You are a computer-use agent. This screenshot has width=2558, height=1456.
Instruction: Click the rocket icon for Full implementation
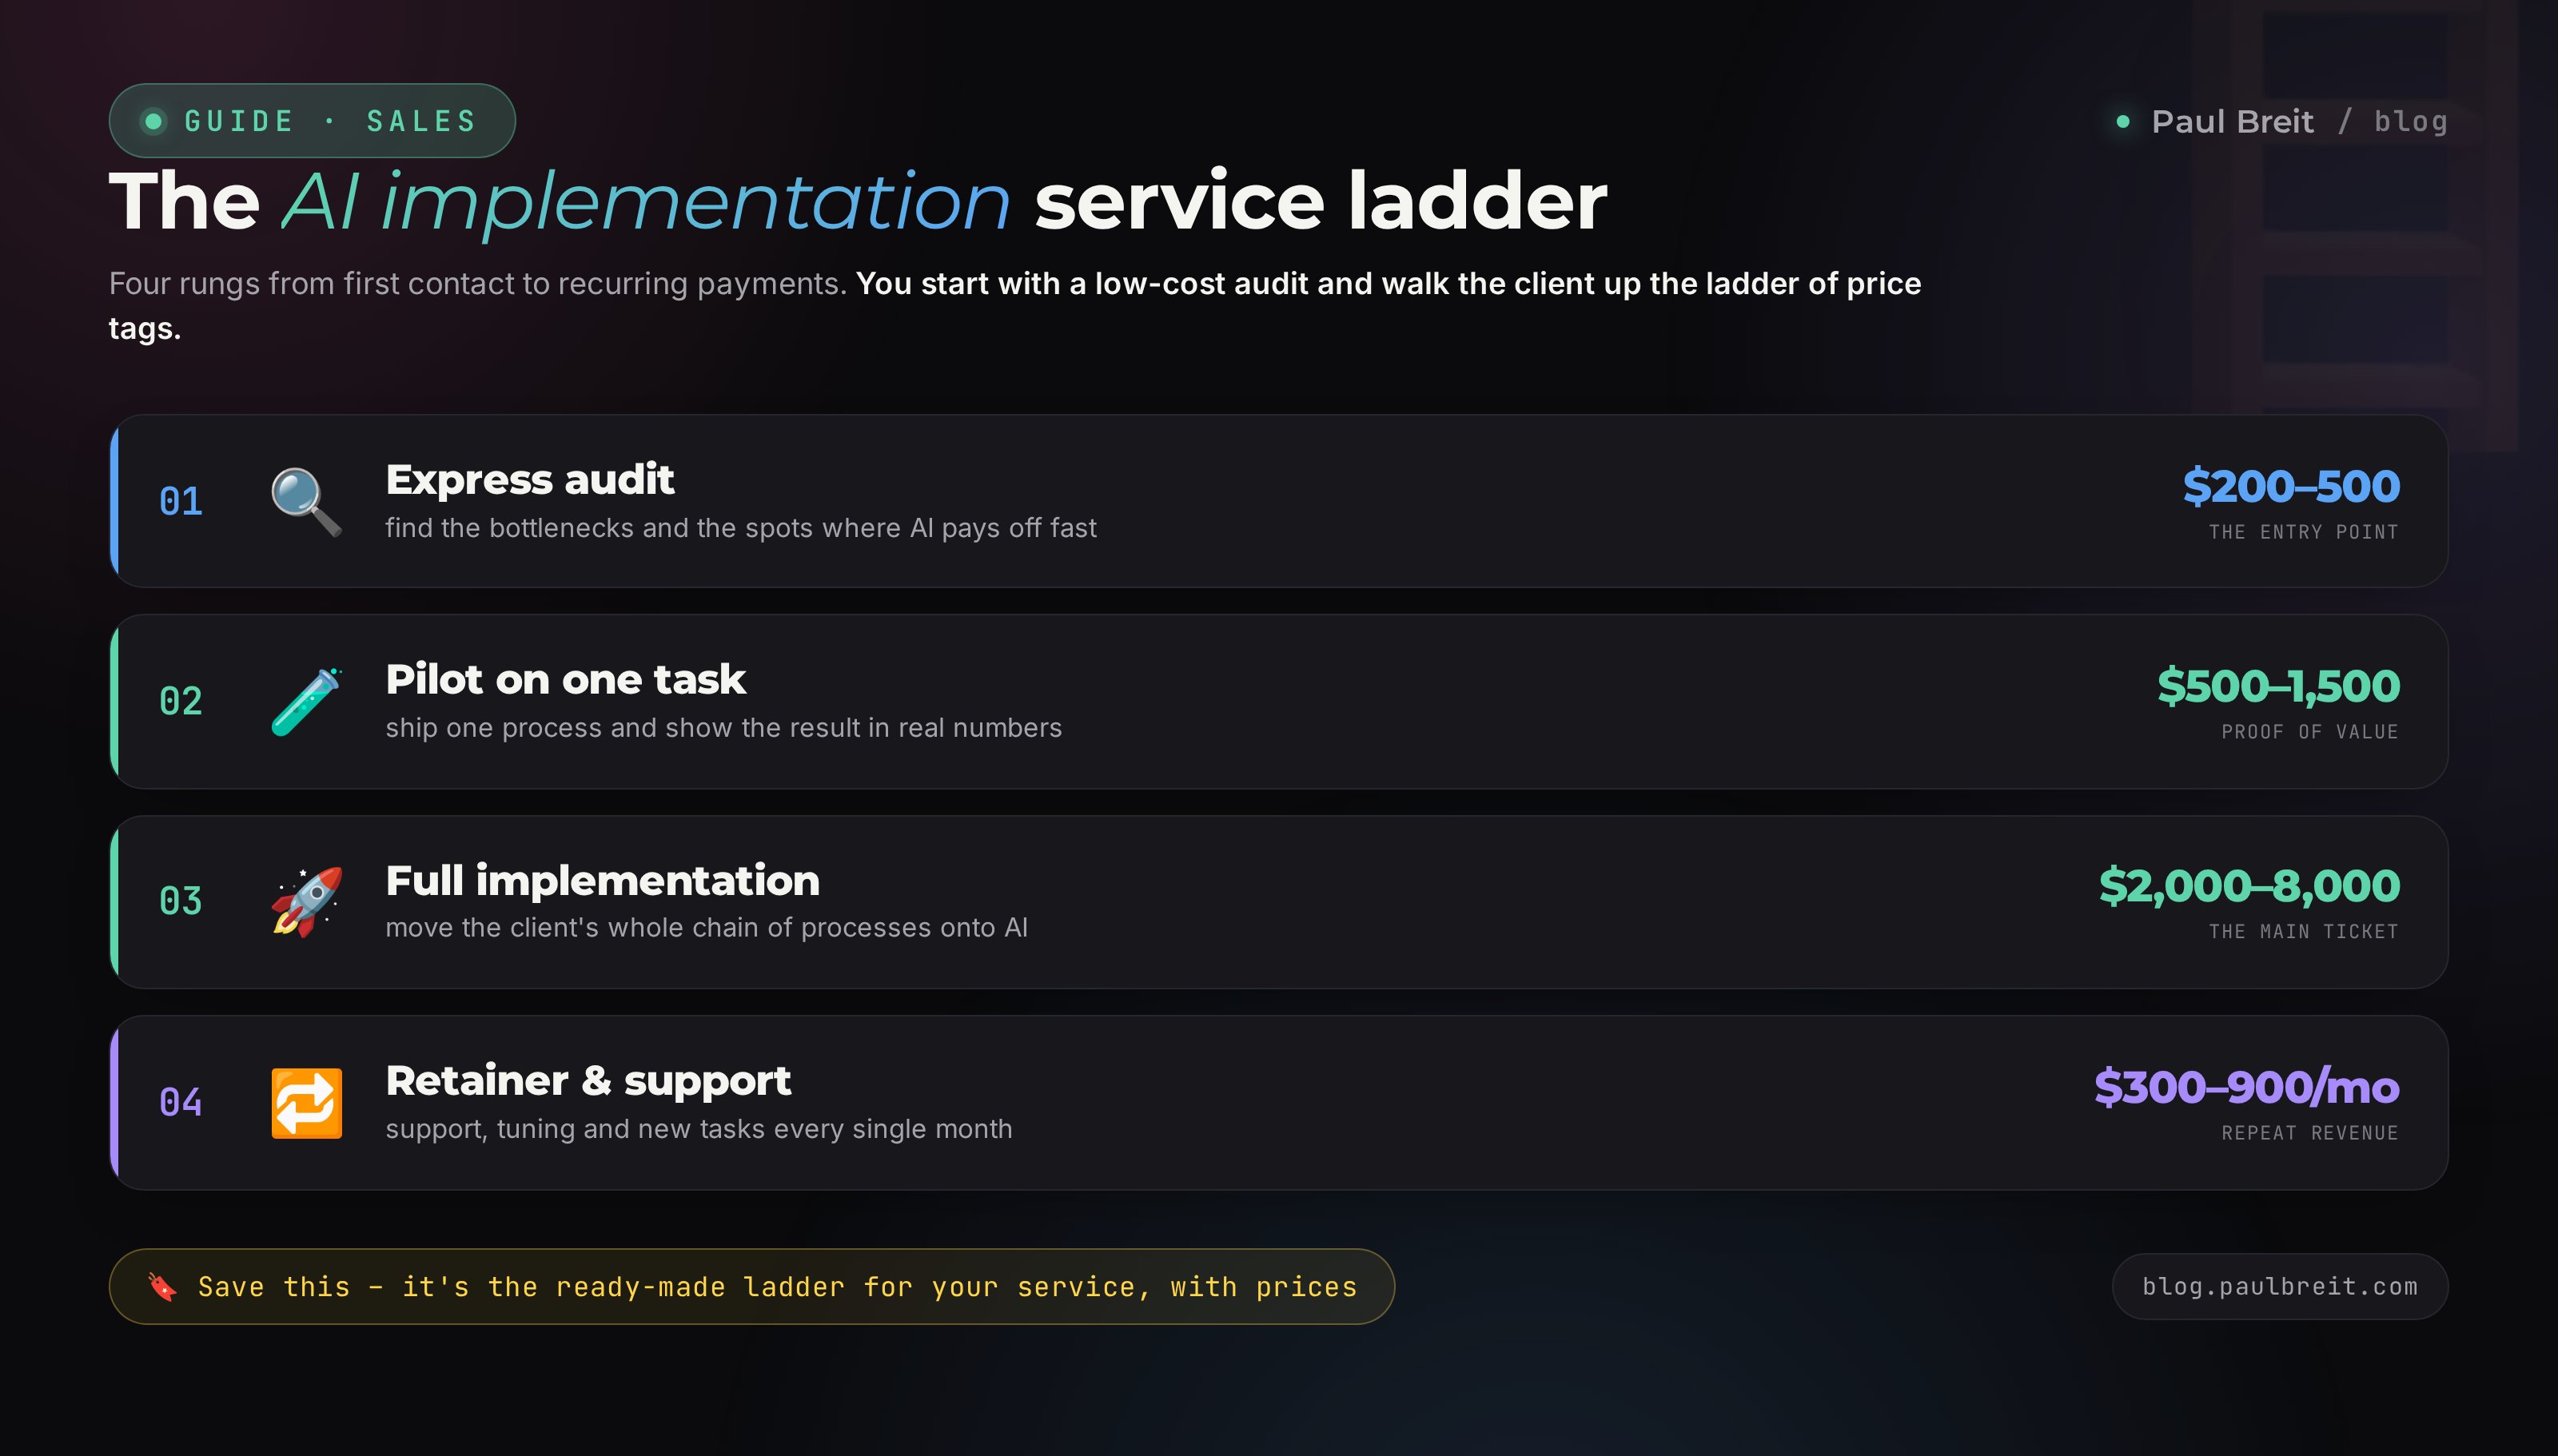coord(307,902)
